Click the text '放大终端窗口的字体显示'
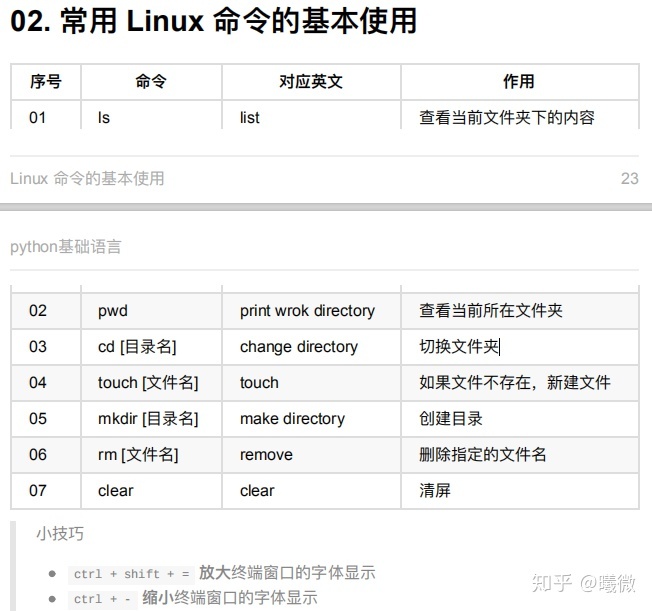 [x=287, y=573]
